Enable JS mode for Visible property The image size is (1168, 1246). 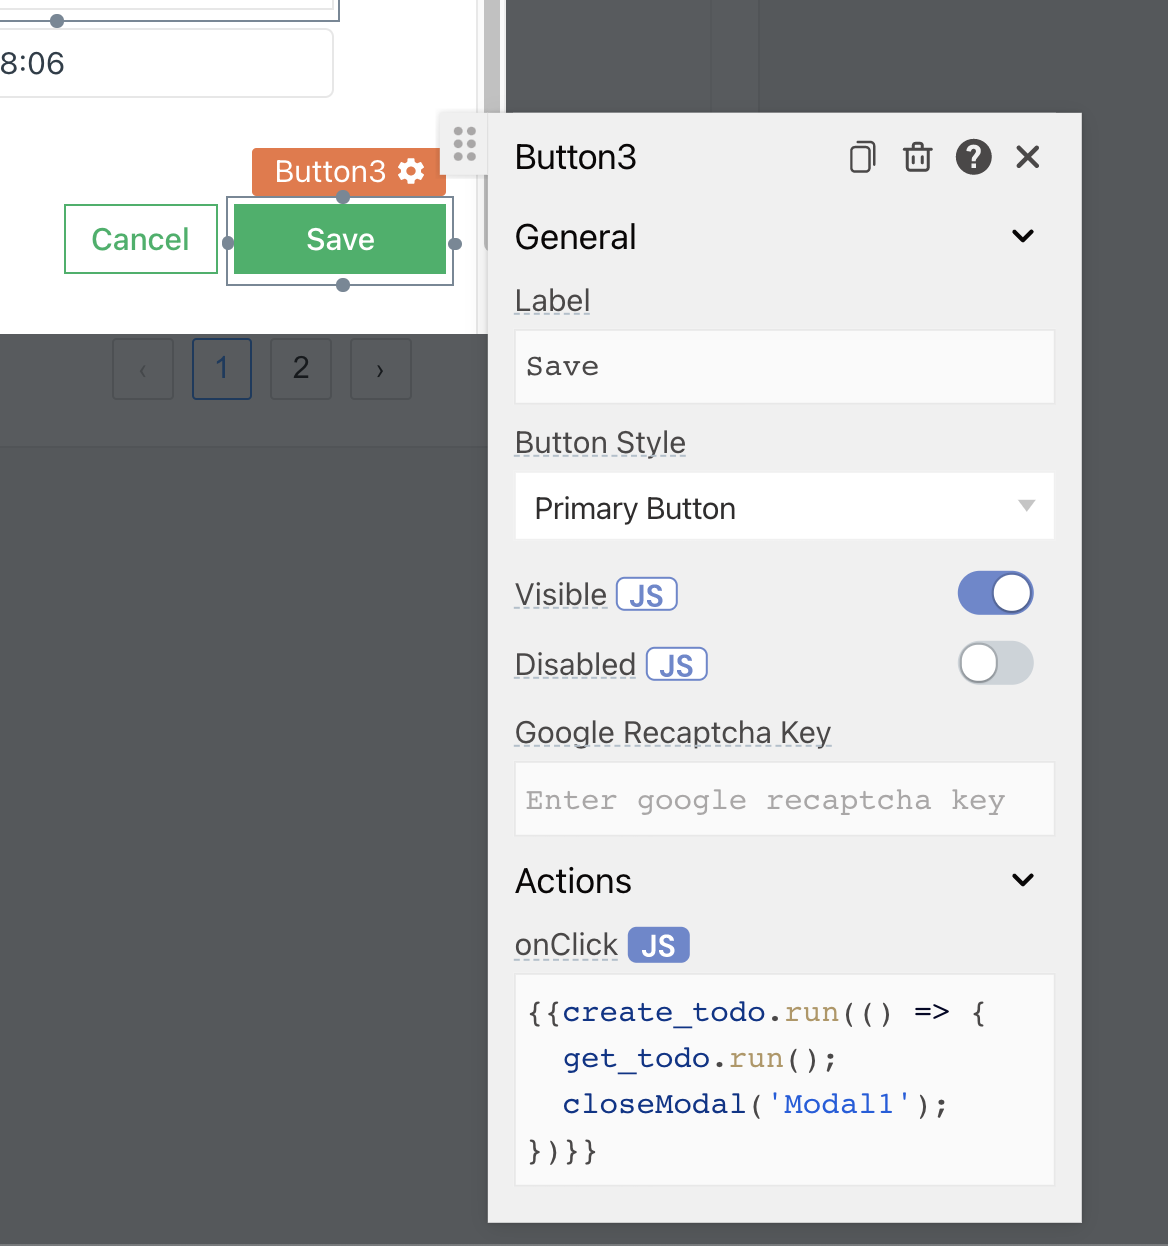(646, 594)
